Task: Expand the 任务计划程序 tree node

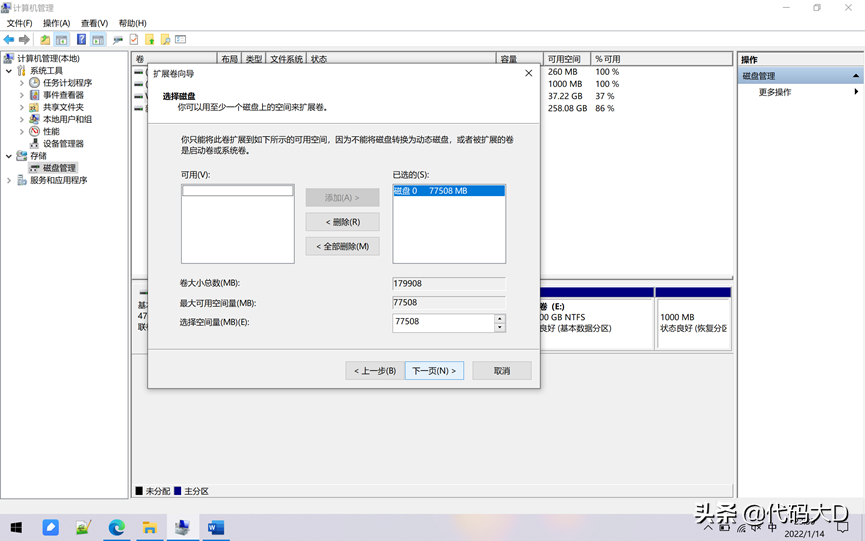Action: (22, 83)
